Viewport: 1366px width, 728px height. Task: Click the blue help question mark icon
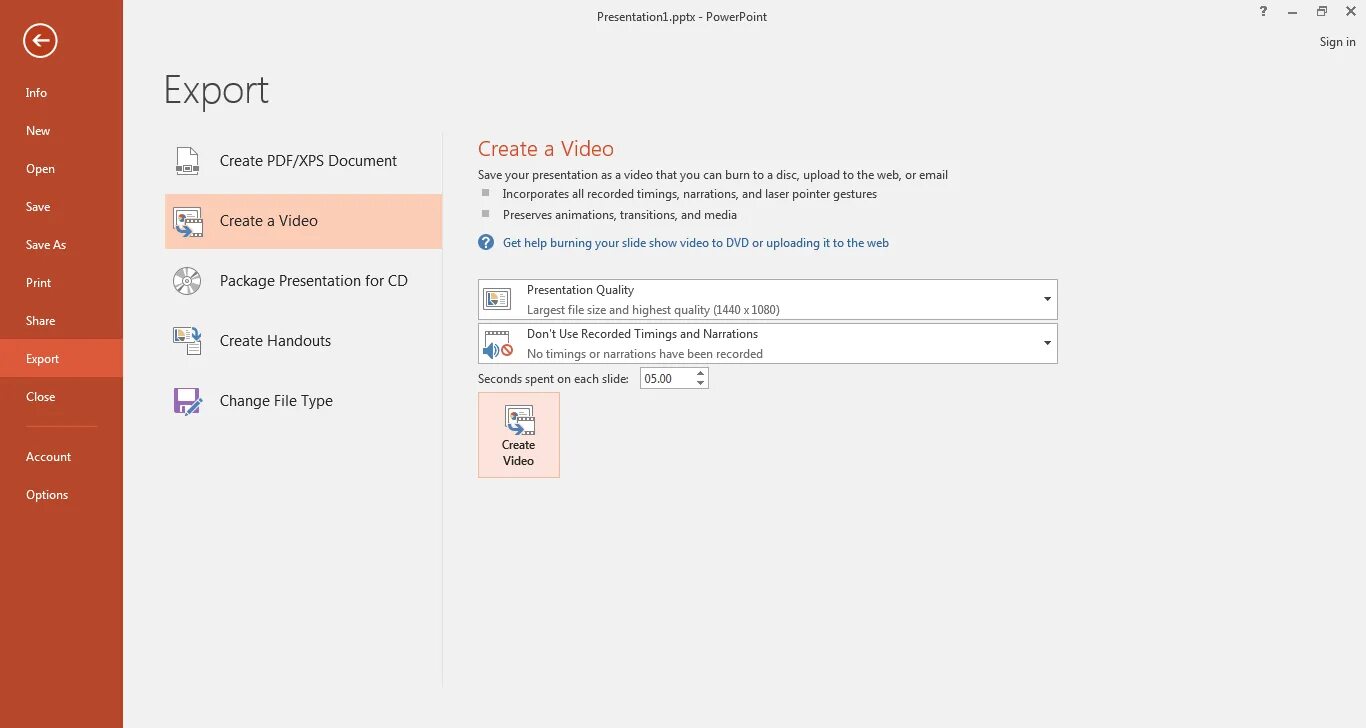(x=486, y=243)
